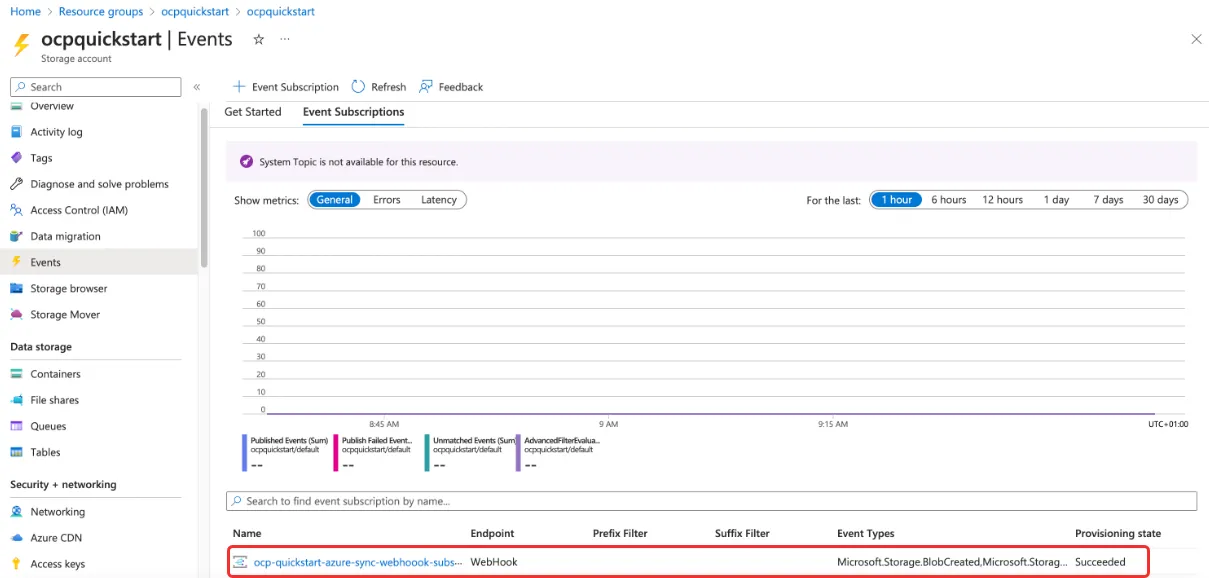Set time range to 6 hours
This screenshot has width=1209, height=578.
coord(949,200)
